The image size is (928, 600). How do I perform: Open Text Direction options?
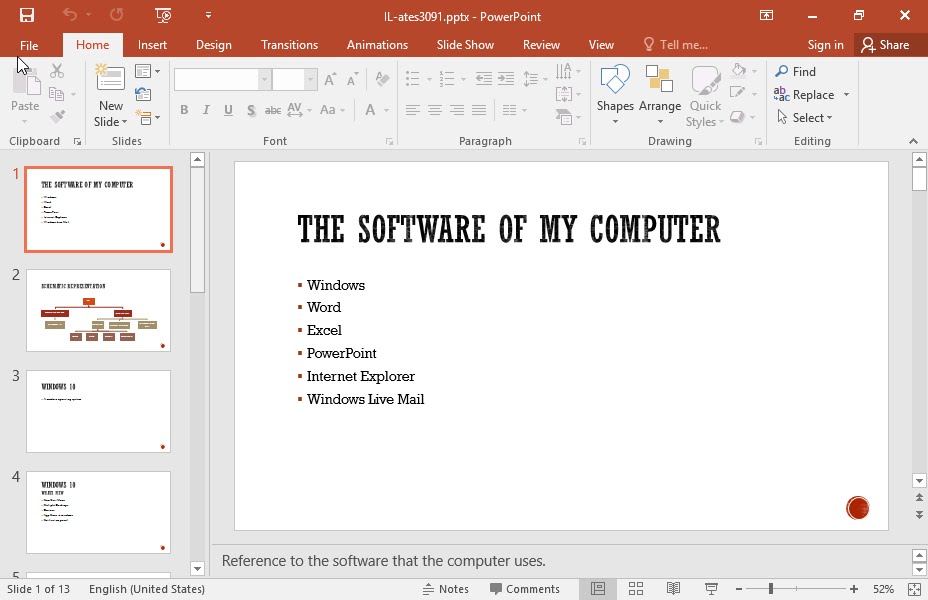(568, 71)
